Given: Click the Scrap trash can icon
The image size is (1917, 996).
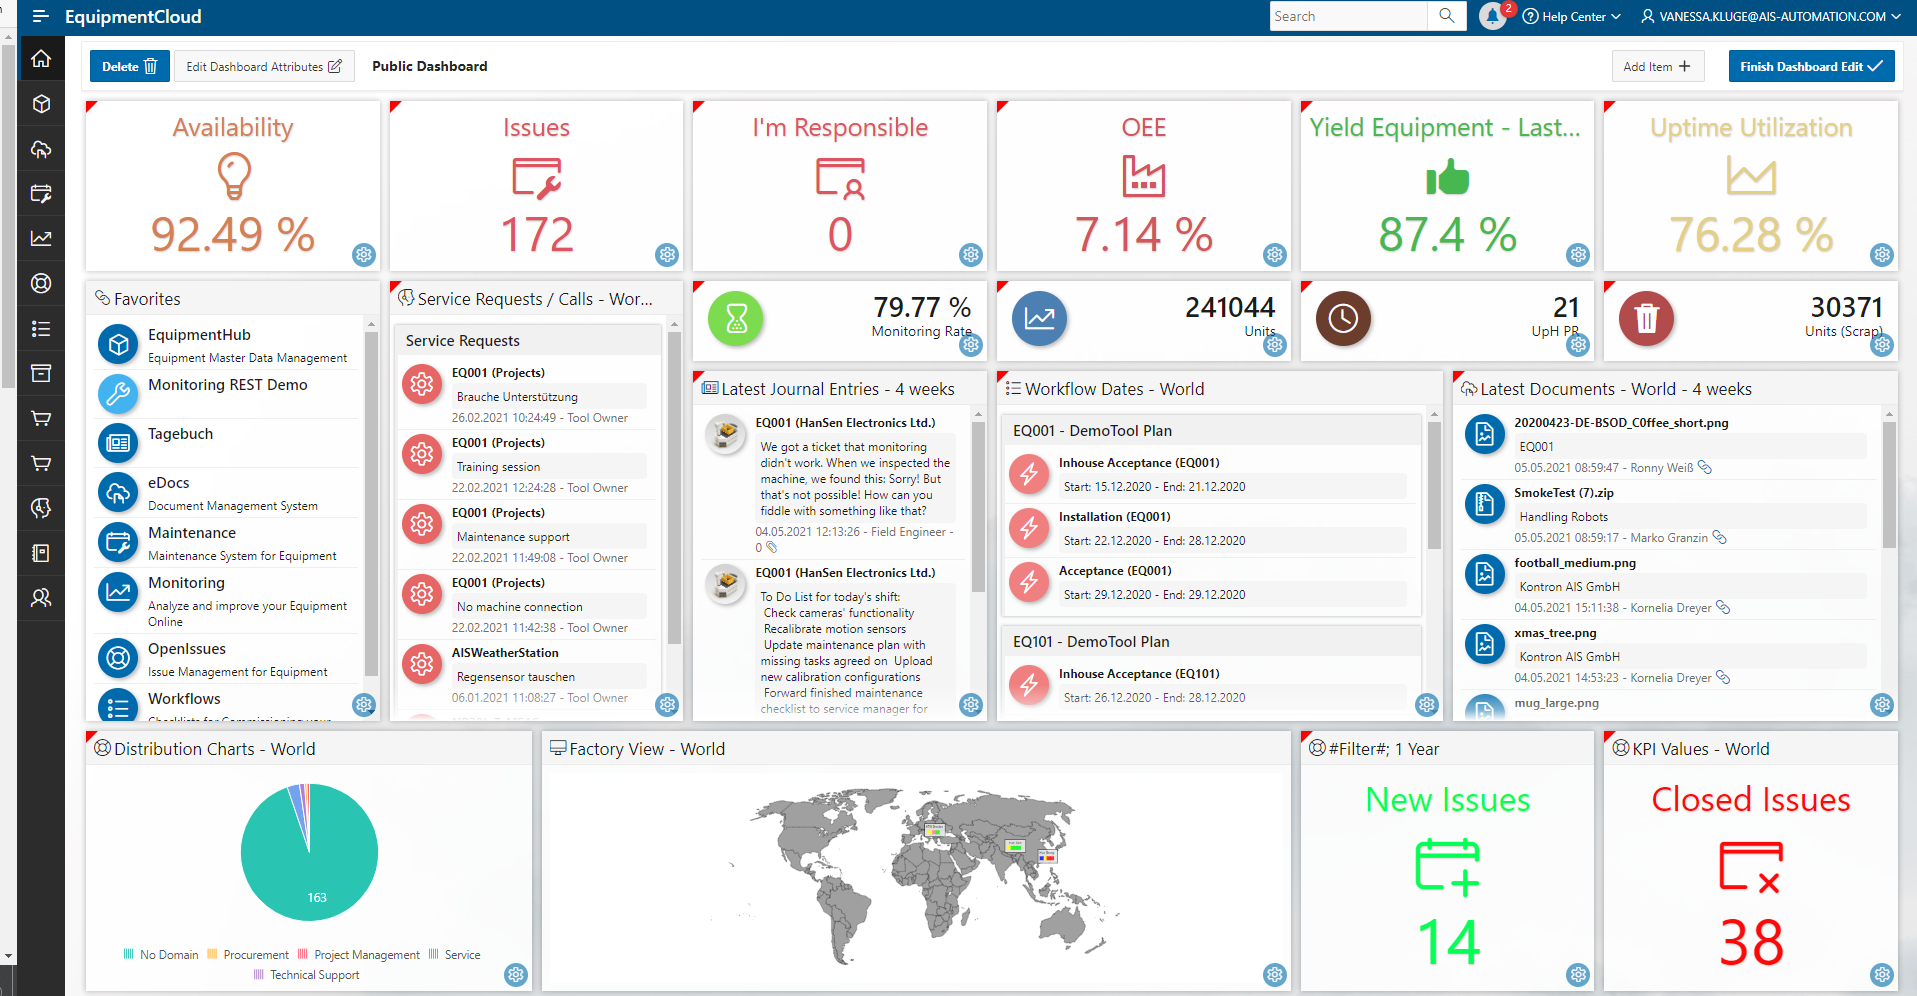Looking at the screenshot, I should point(1645,319).
